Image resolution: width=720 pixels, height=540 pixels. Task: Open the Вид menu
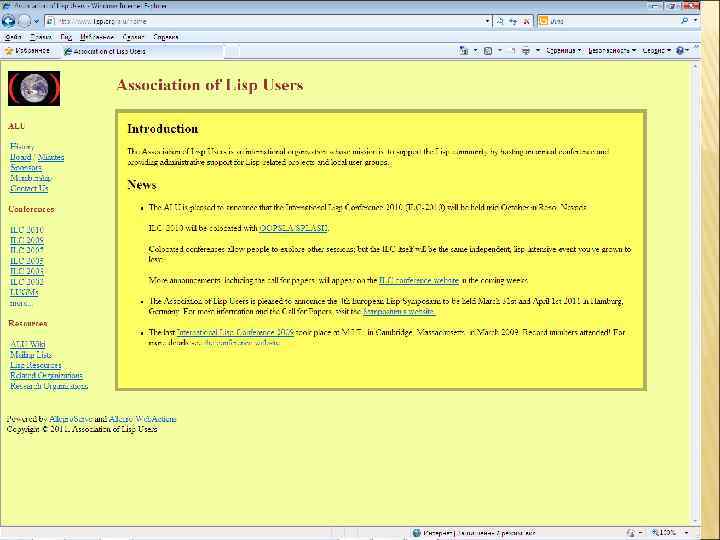click(66, 37)
